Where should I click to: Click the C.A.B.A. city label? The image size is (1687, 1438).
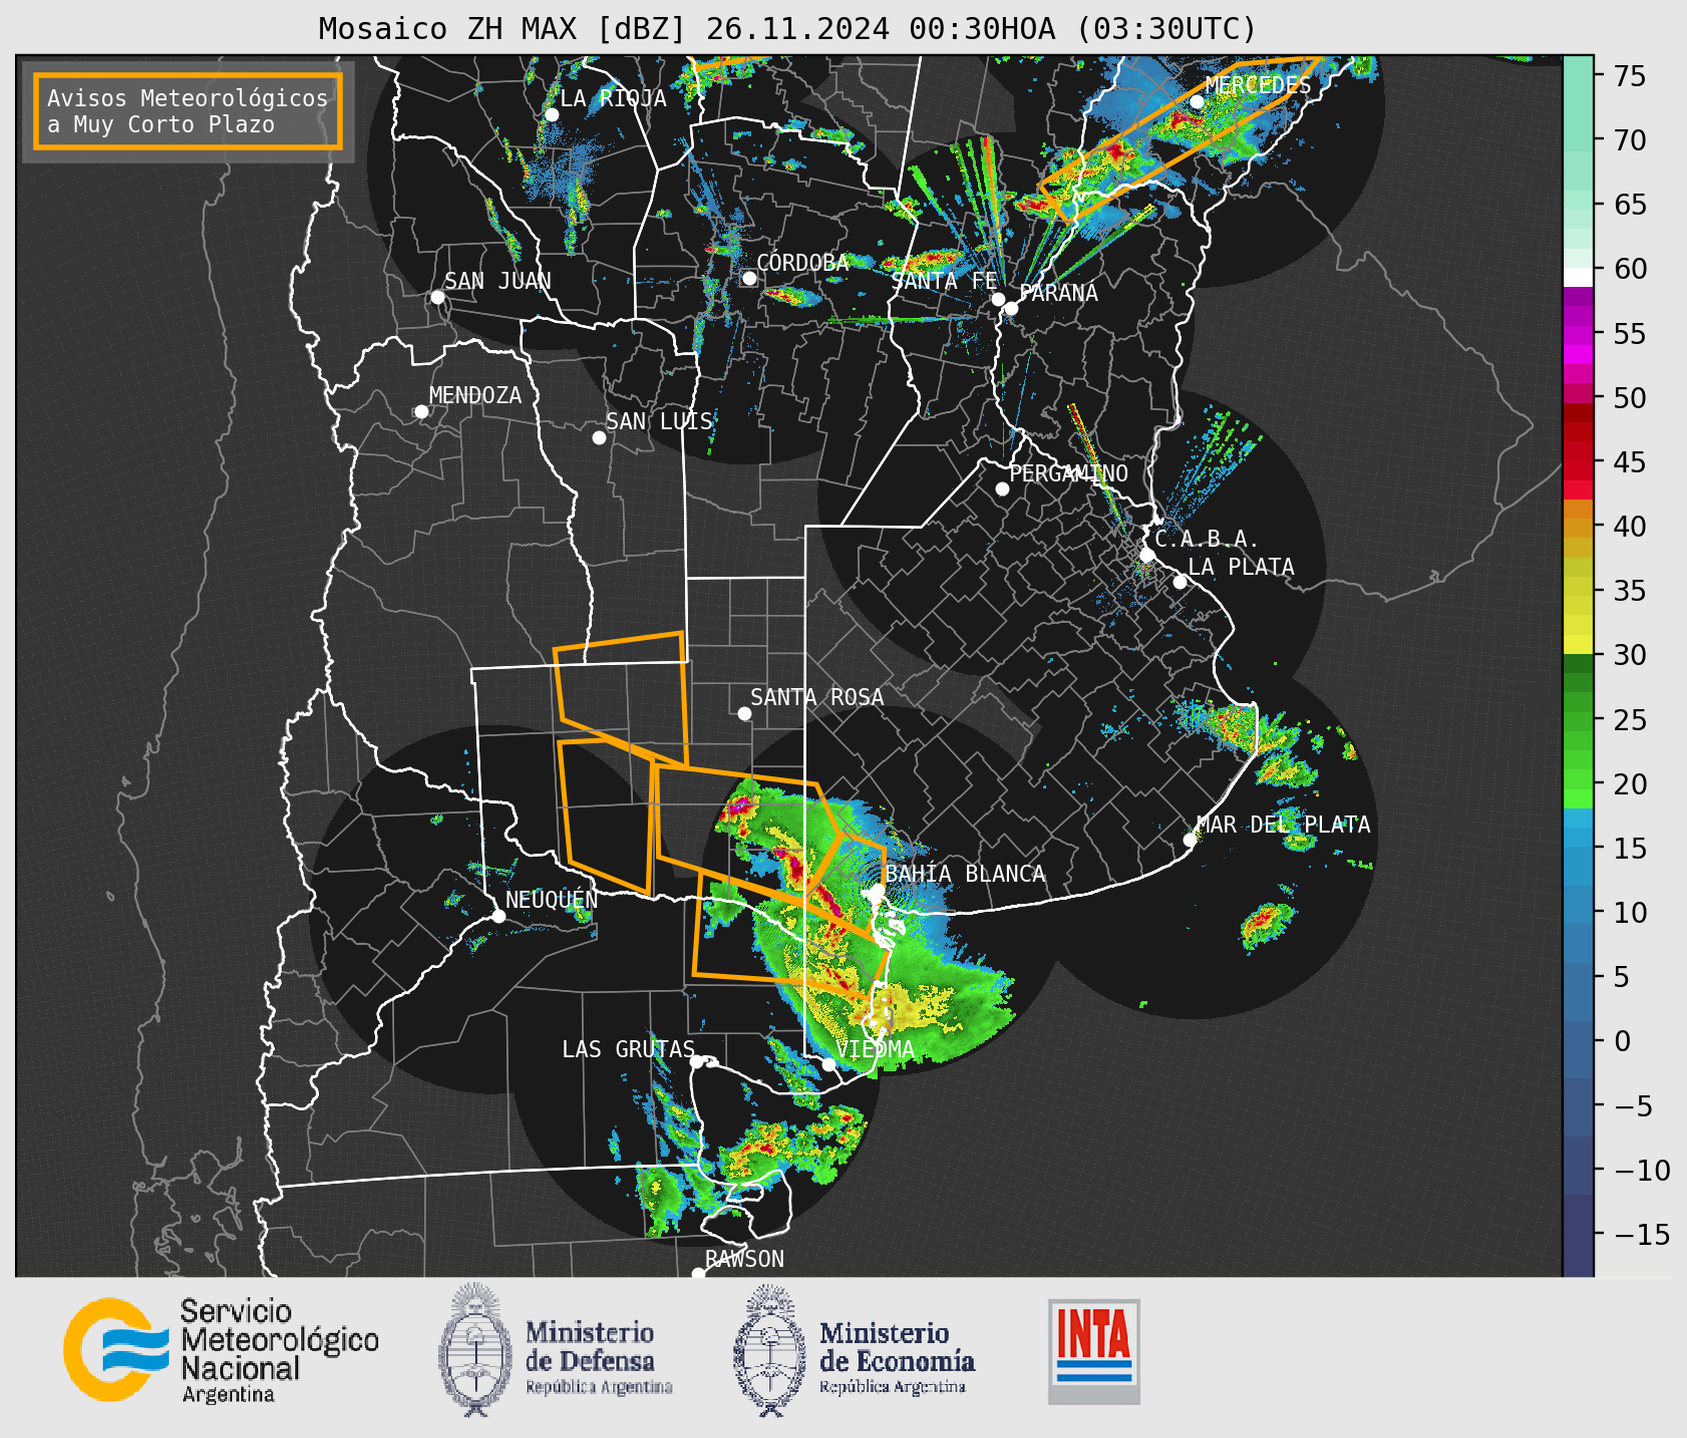tap(1207, 539)
